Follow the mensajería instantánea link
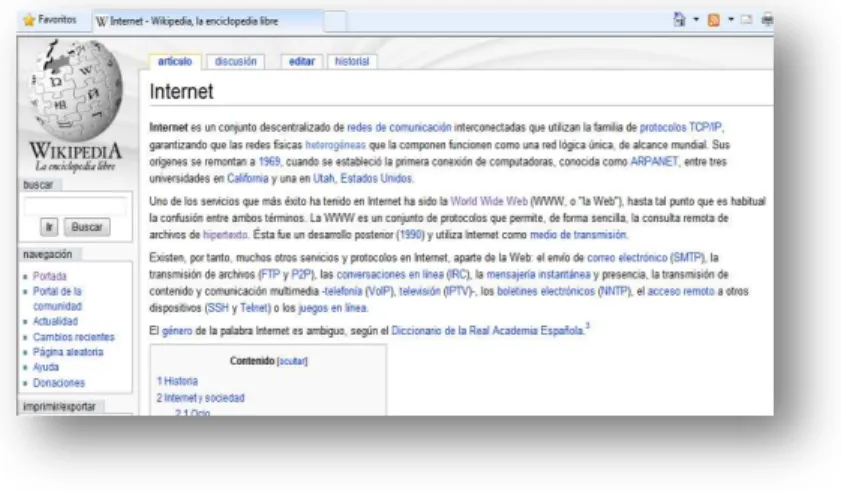This screenshot has height=492, width=841. pyautogui.click(x=538, y=275)
